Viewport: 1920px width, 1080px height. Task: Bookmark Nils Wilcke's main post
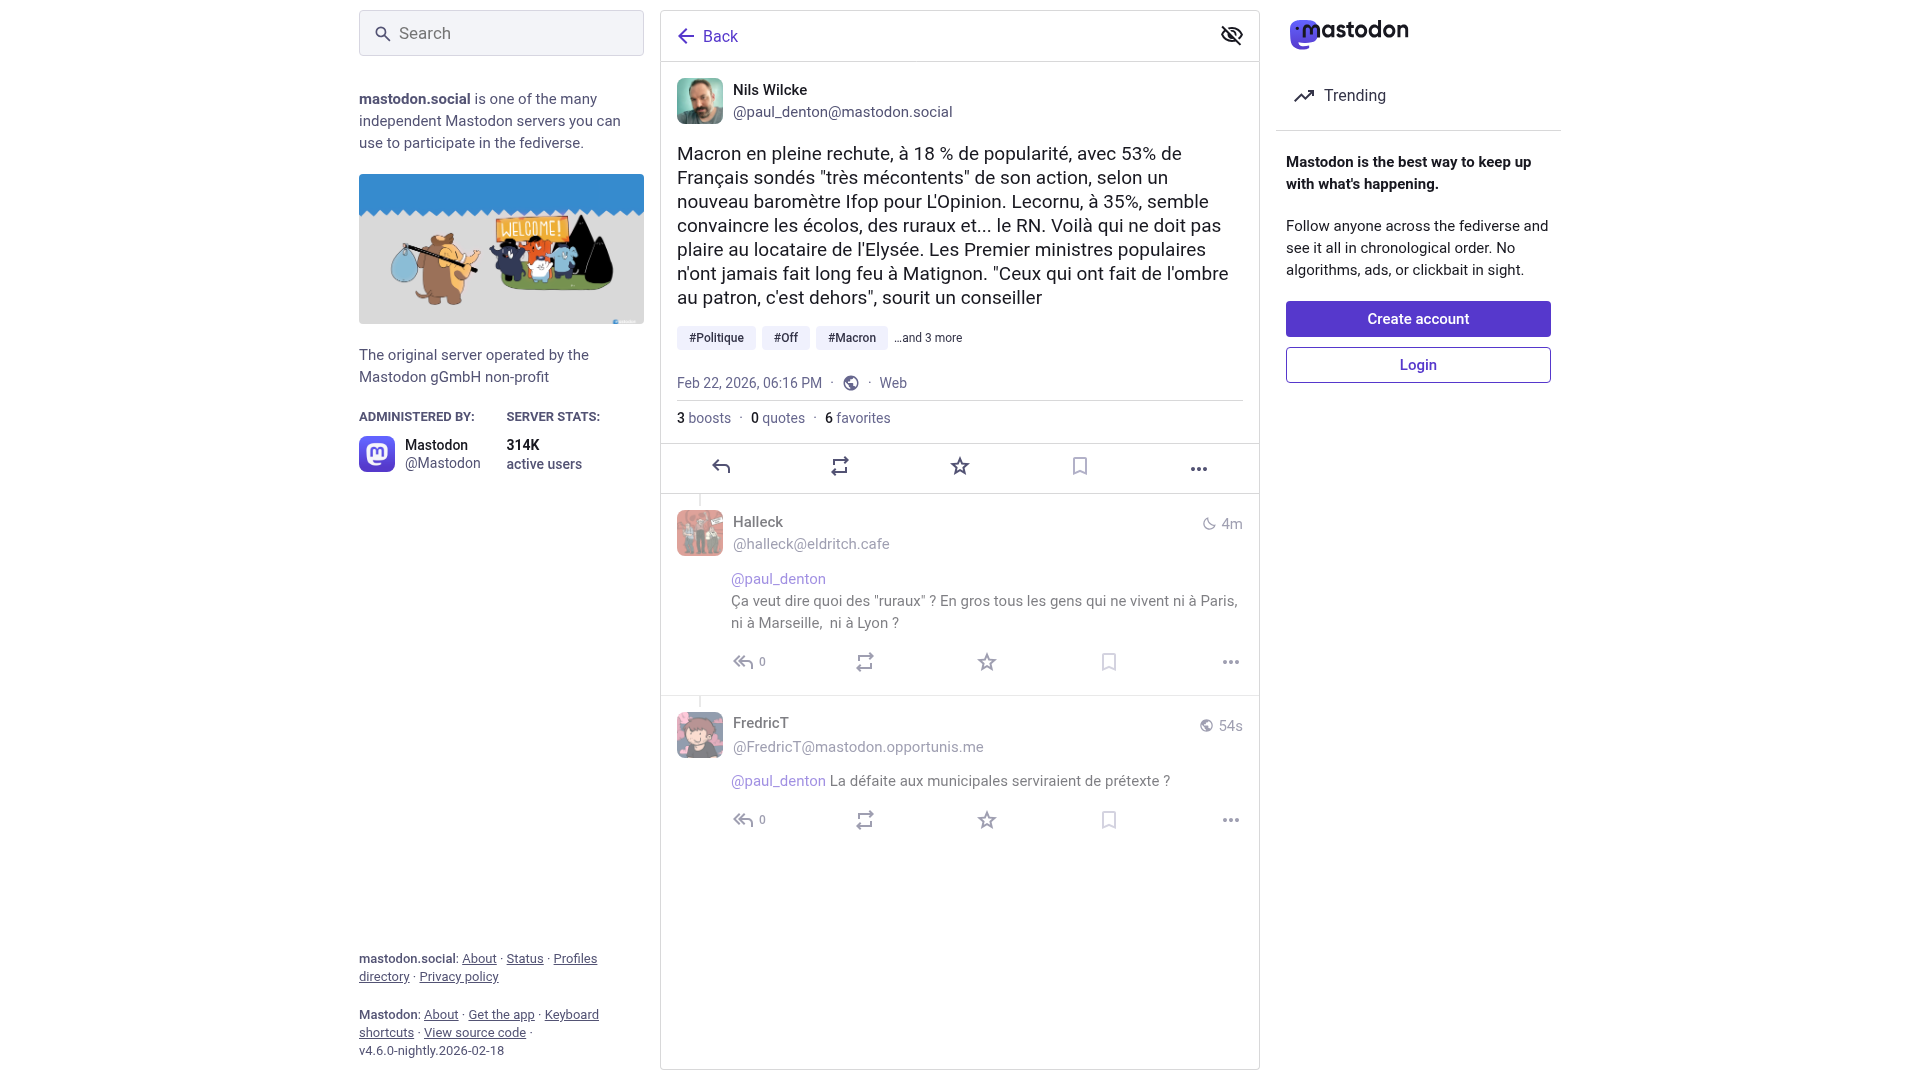(x=1080, y=467)
